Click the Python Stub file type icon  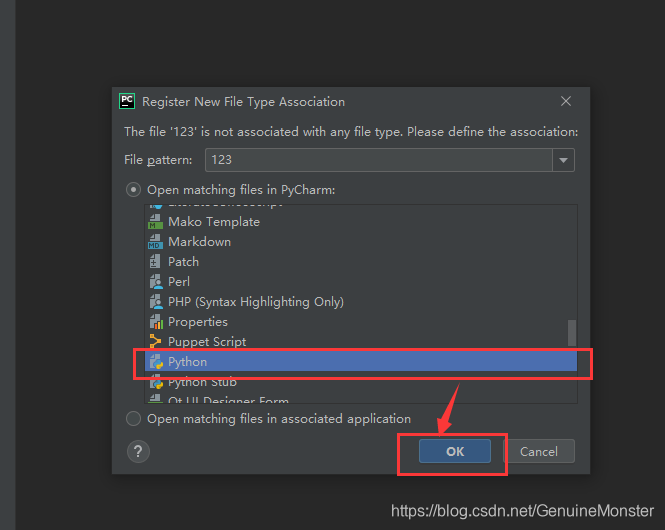point(156,382)
